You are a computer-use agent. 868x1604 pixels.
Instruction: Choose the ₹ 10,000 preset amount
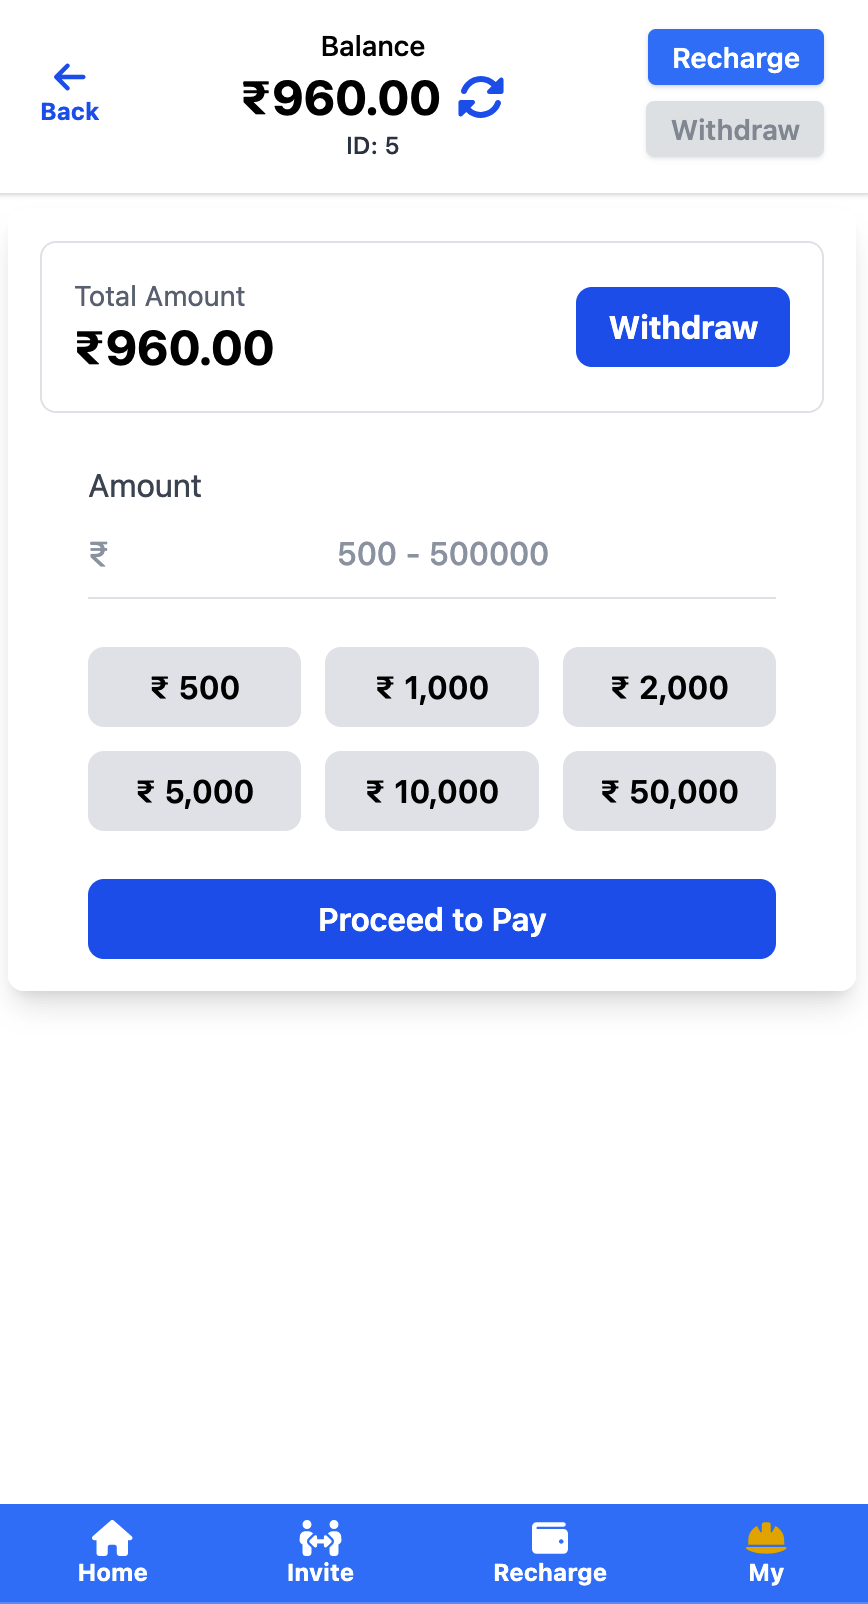tap(432, 791)
